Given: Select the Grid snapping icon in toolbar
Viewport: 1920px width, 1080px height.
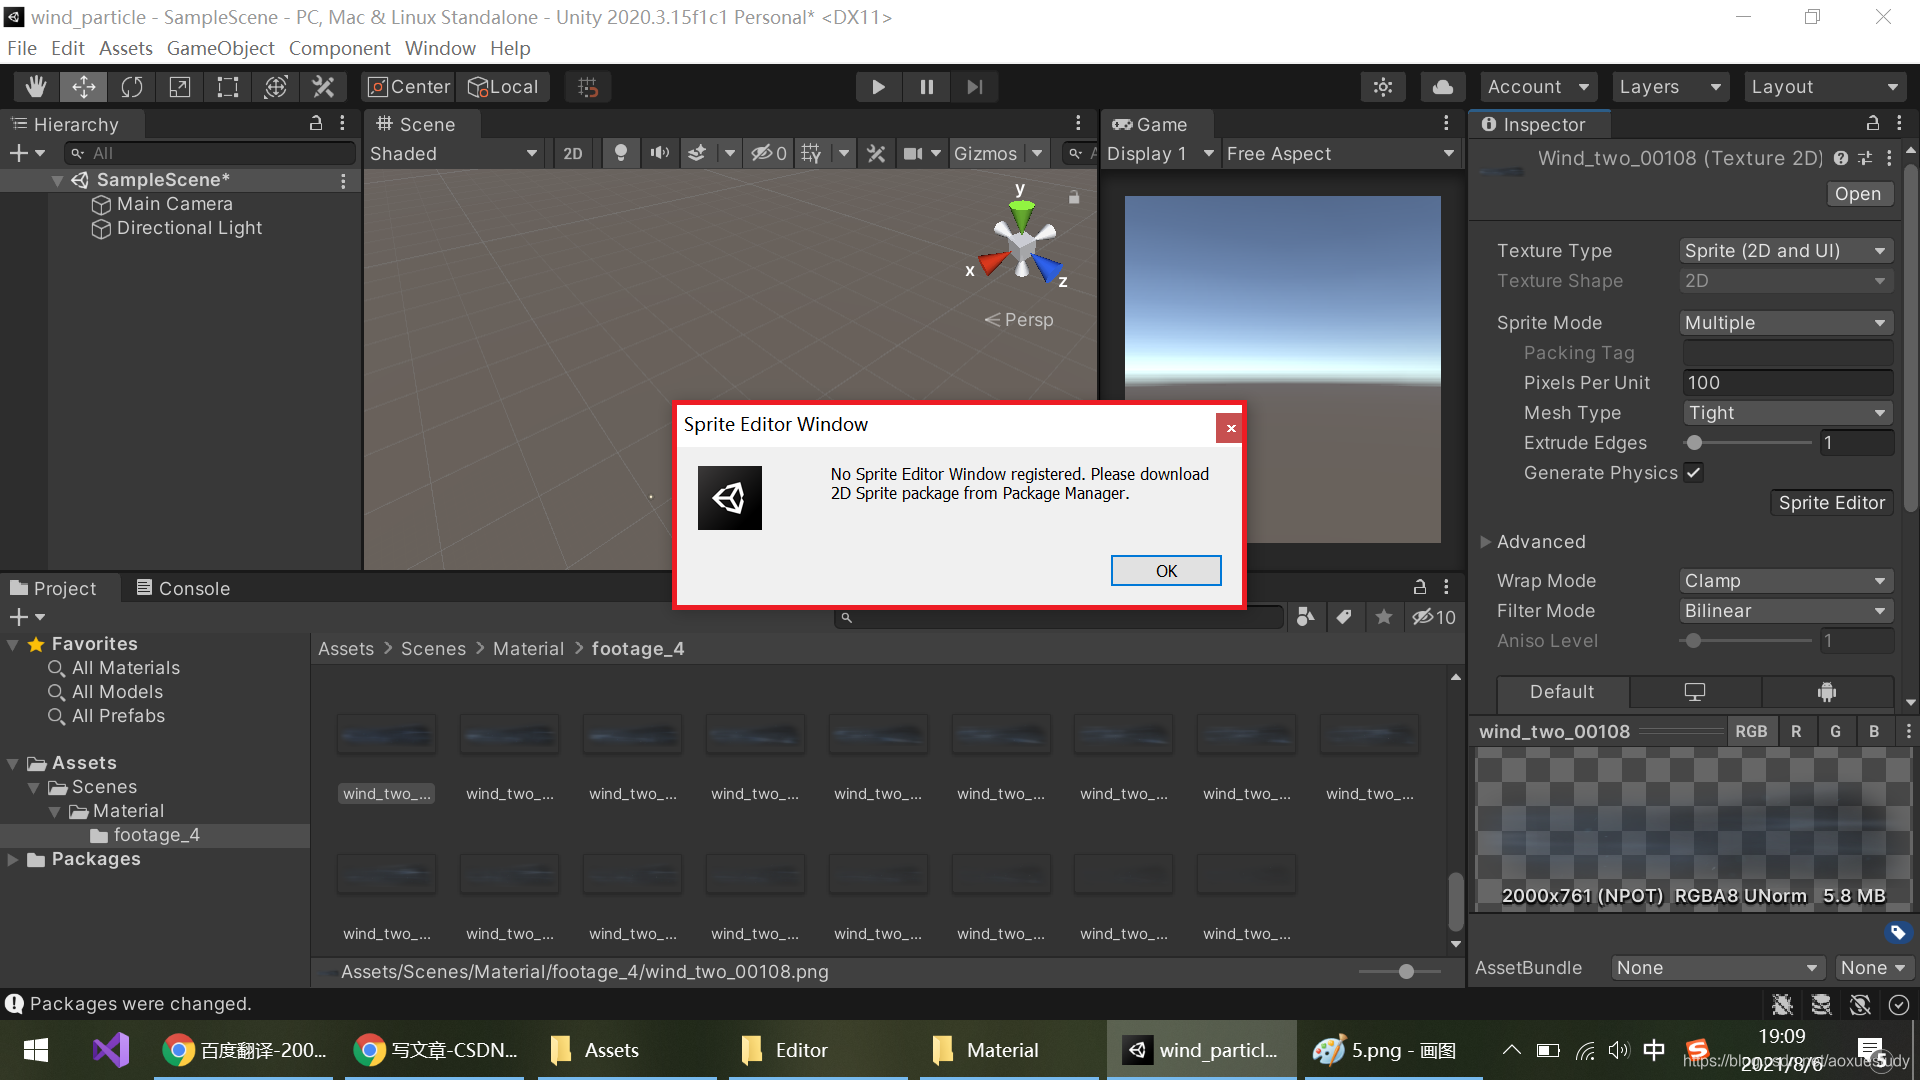Looking at the screenshot, I should (588, 86).
